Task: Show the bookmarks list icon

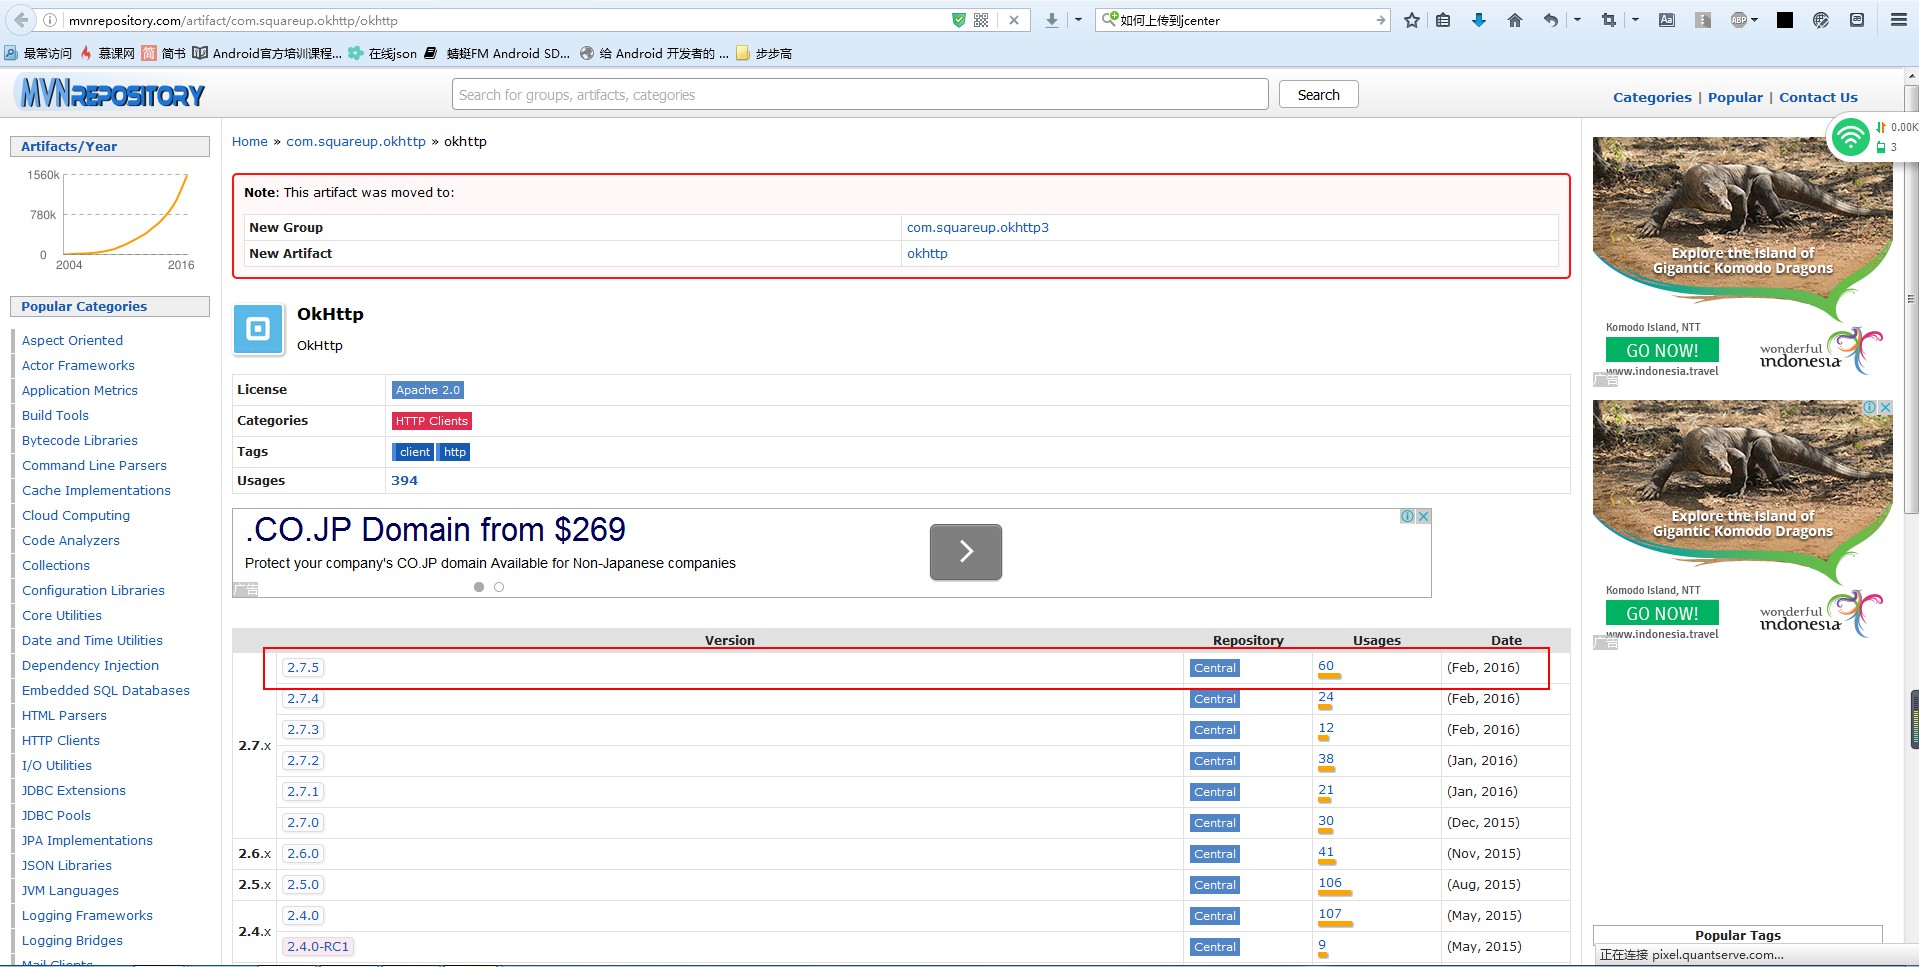Action: click(x=1443, y=20)
